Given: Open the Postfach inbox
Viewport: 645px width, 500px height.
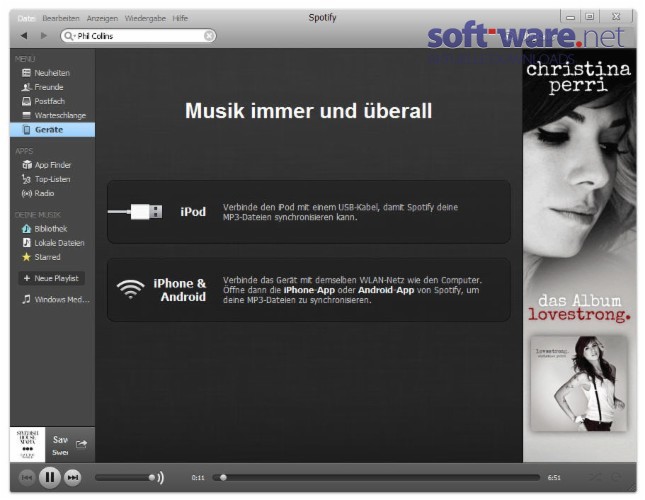Looking at the screenshot, I should (x=52, y=101).
